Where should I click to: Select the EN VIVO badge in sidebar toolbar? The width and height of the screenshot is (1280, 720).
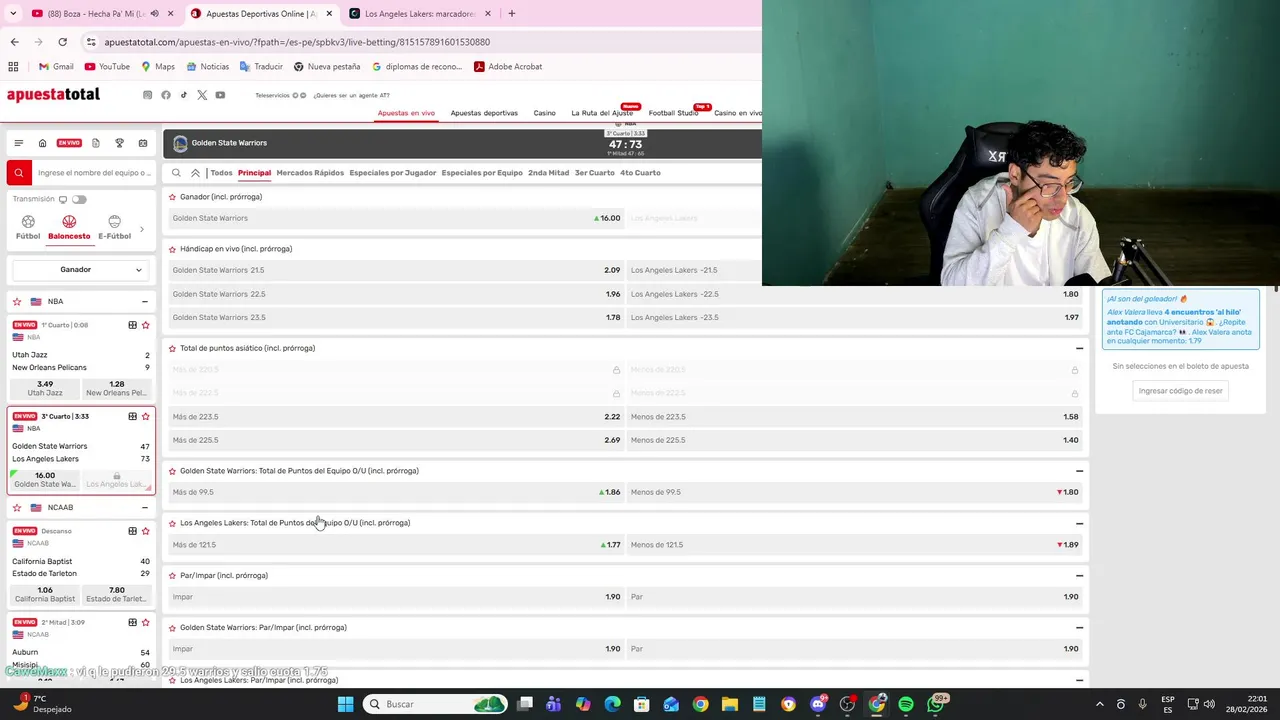(69, 143)
